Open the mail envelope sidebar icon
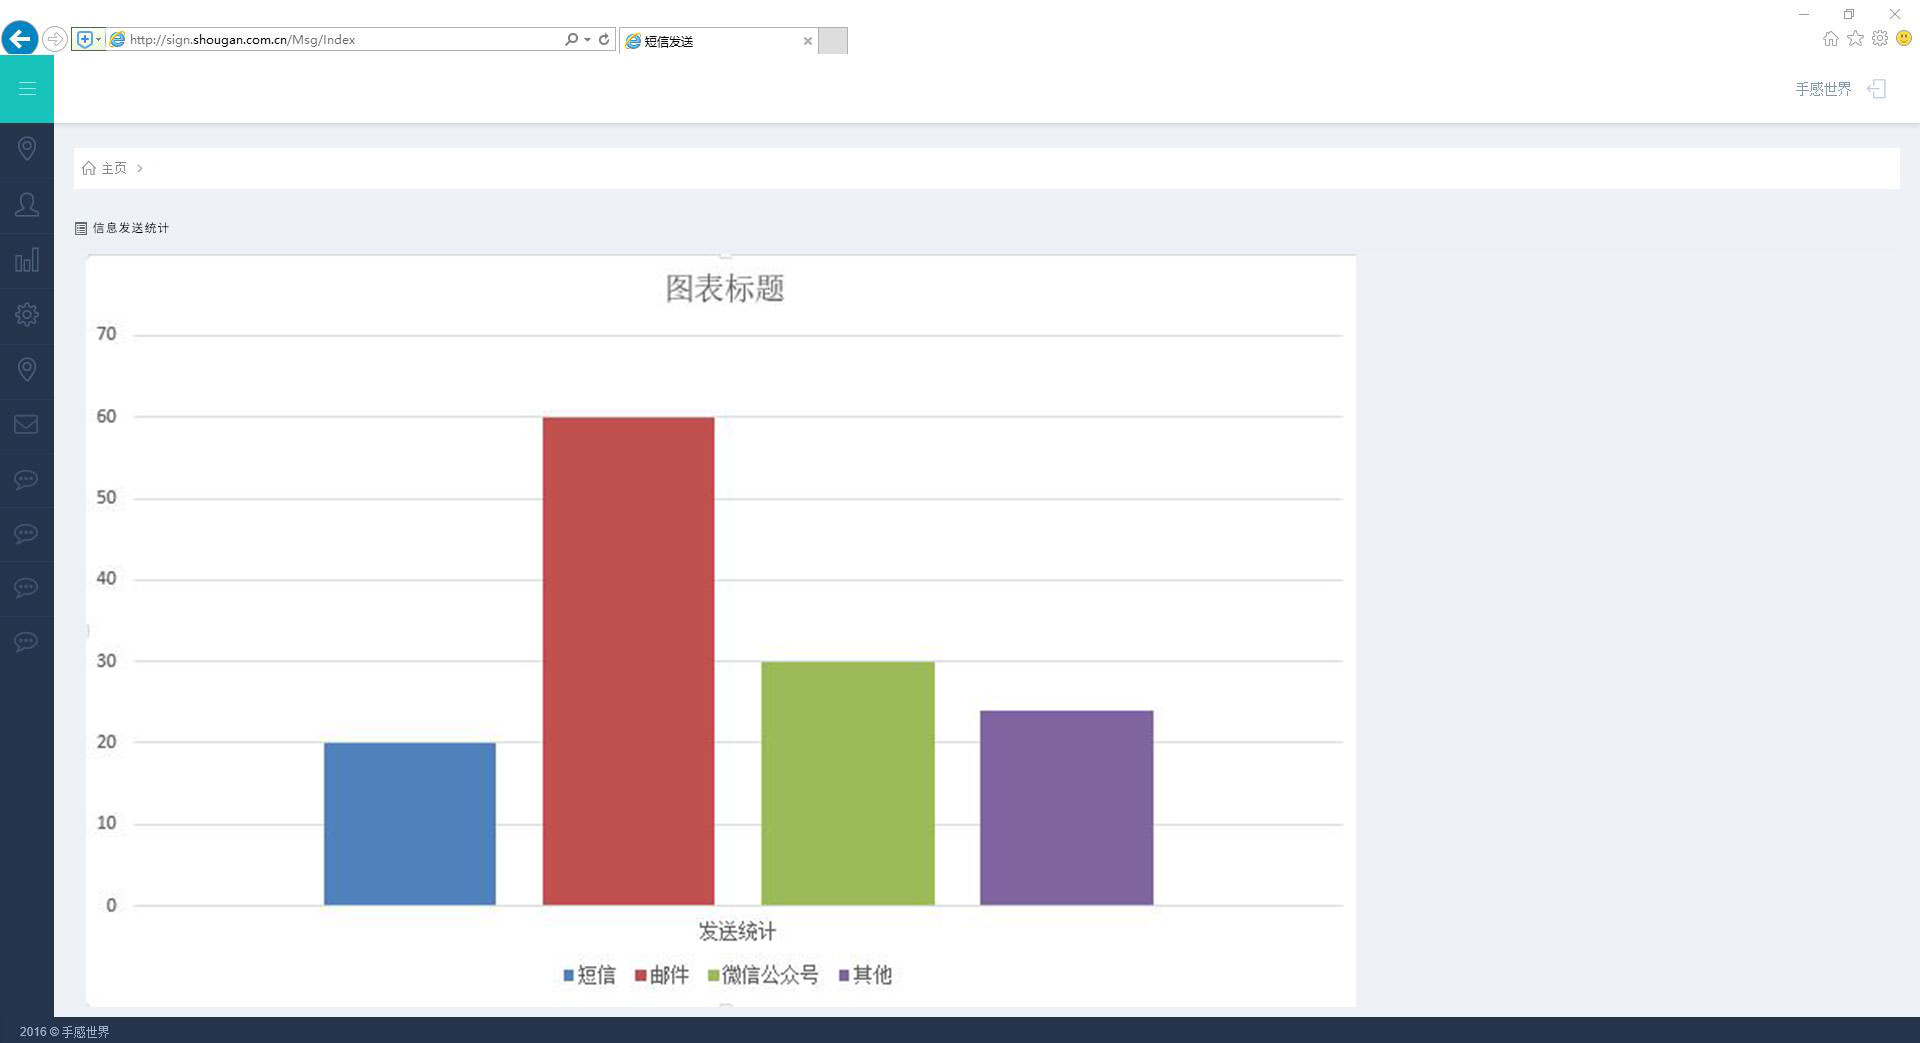The height and width of the screenshot is (1043, 1920). coord(27,424)
